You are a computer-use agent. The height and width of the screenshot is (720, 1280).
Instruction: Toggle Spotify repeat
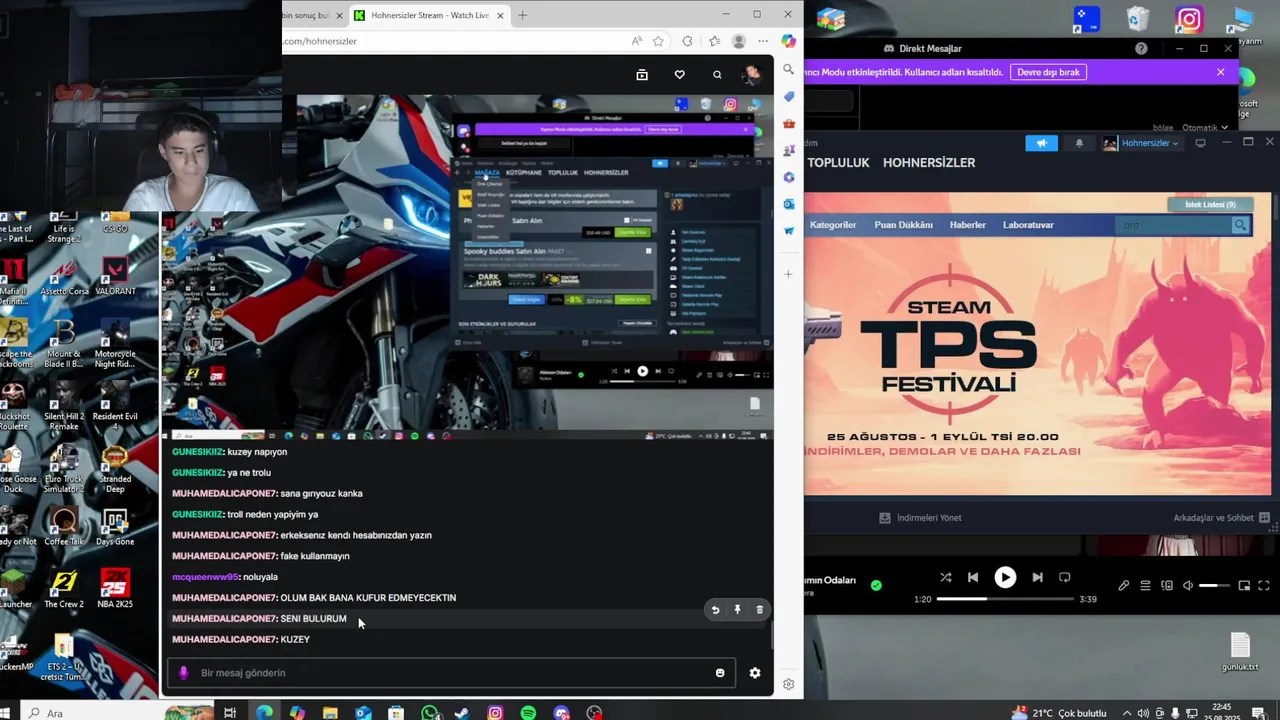click(1064, 577)
